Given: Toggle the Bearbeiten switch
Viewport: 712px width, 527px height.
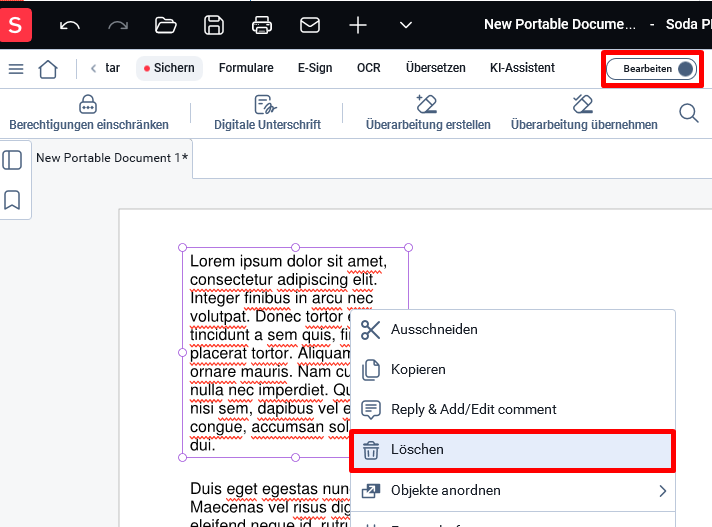Looking at the screenshot, I should tap(652, 69).
